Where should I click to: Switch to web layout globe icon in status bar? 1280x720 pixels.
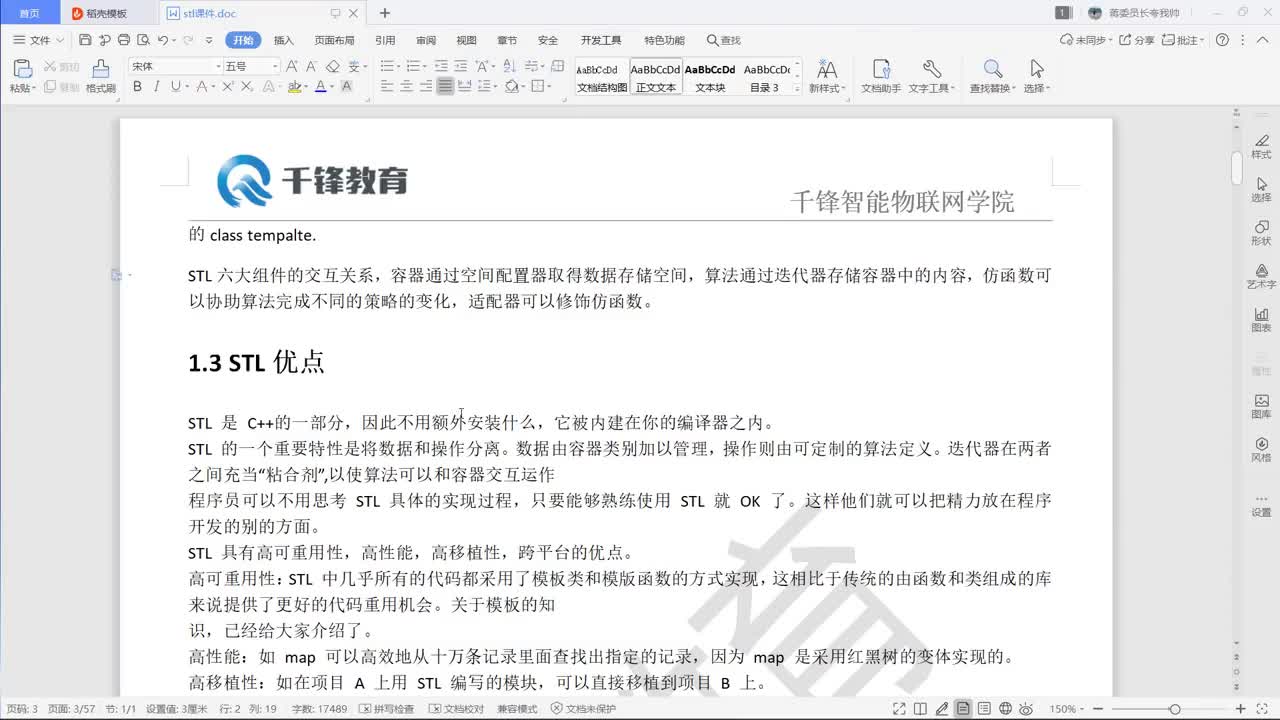coord(1006,709)
